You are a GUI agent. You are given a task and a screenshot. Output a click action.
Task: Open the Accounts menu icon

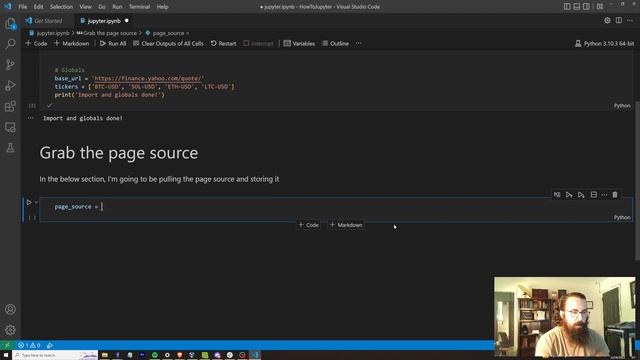tap(10, 309)
